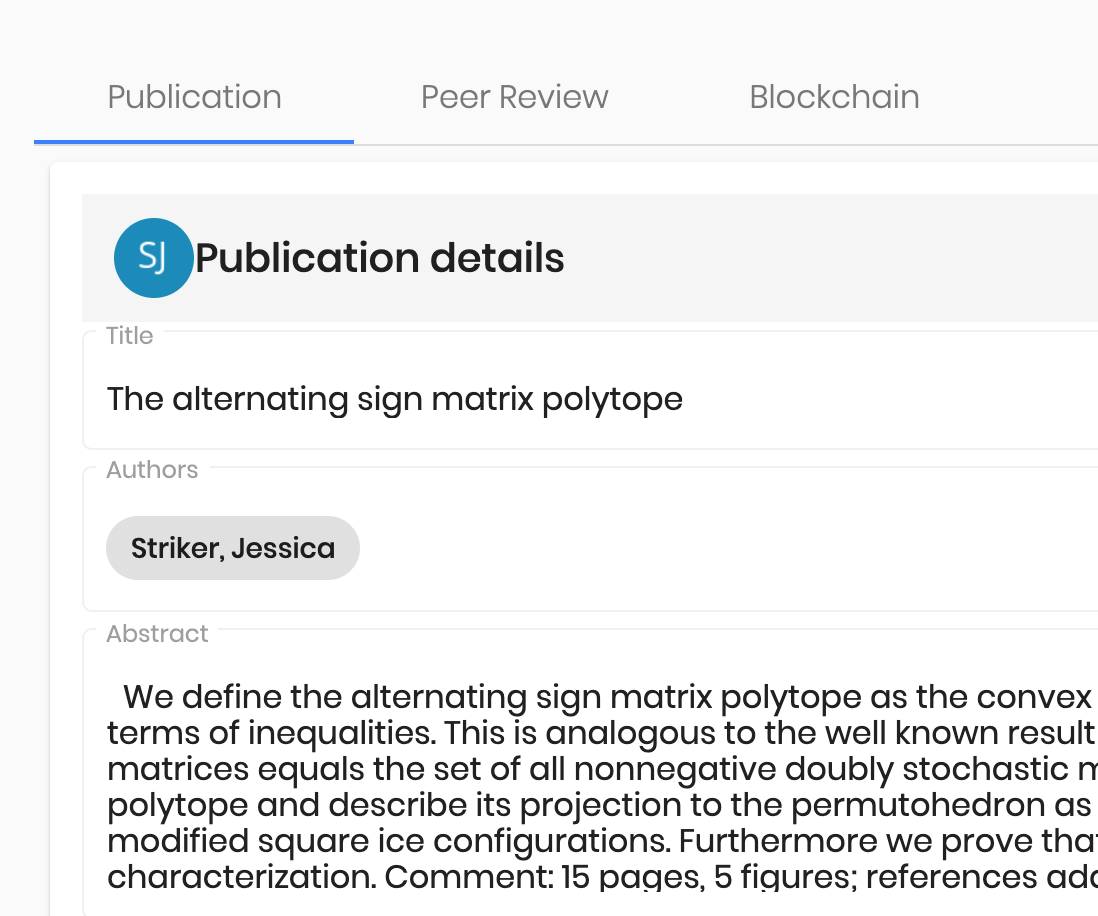Switch to the Publication tab

click(194, 97)
